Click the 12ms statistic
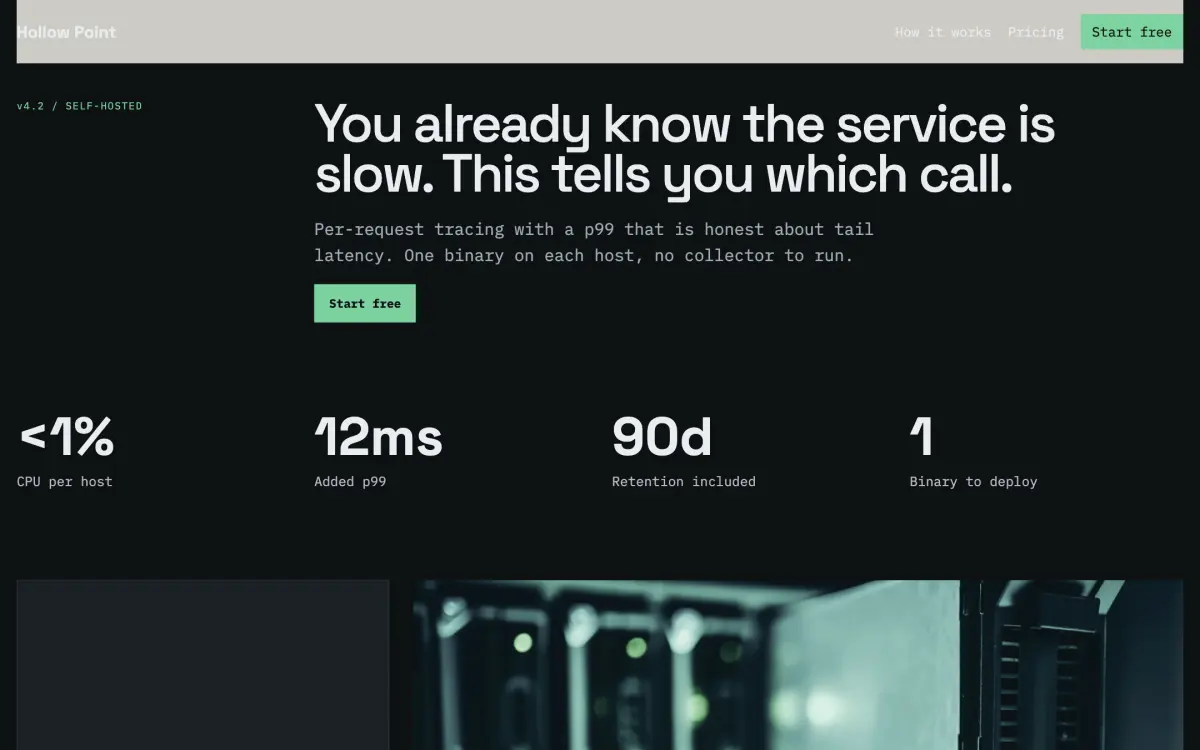Viewport: 1200px width, 750px height. tap(378, 437)
